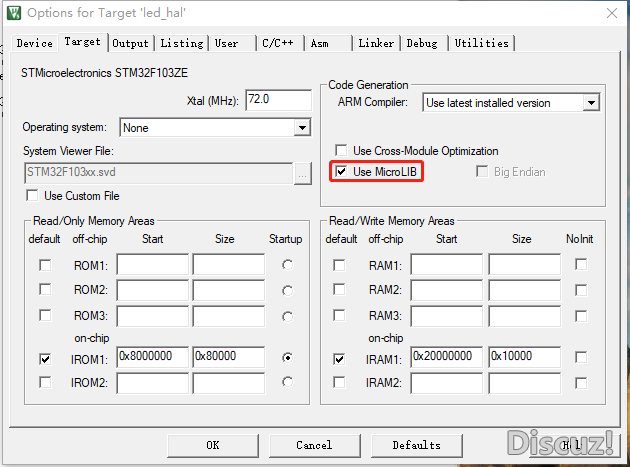This screenshot has height=467, width=630.
Task: Click the ROM2 Start address field
Action: (152, 290)
